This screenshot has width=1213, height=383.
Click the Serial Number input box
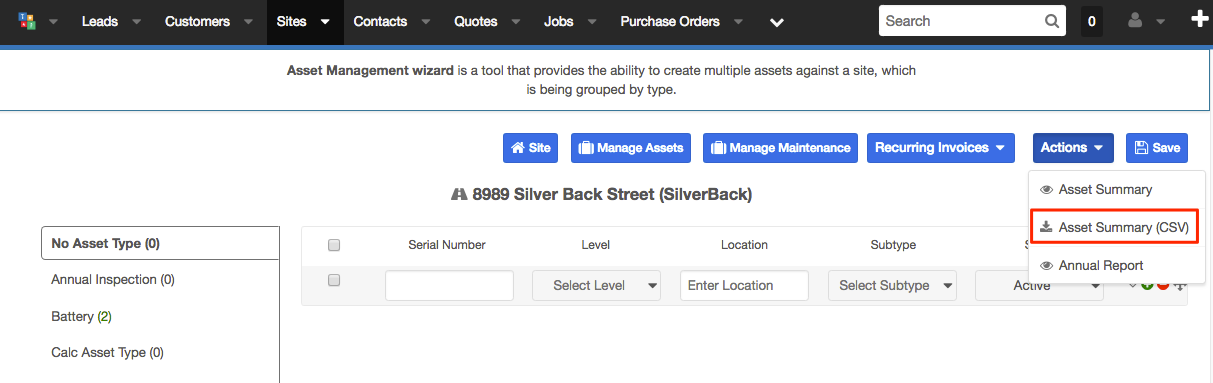click(x=449, y=285)
